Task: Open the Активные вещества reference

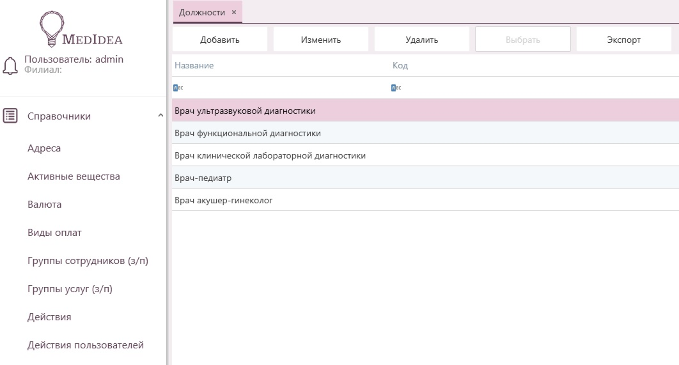Action: point(74,176)
